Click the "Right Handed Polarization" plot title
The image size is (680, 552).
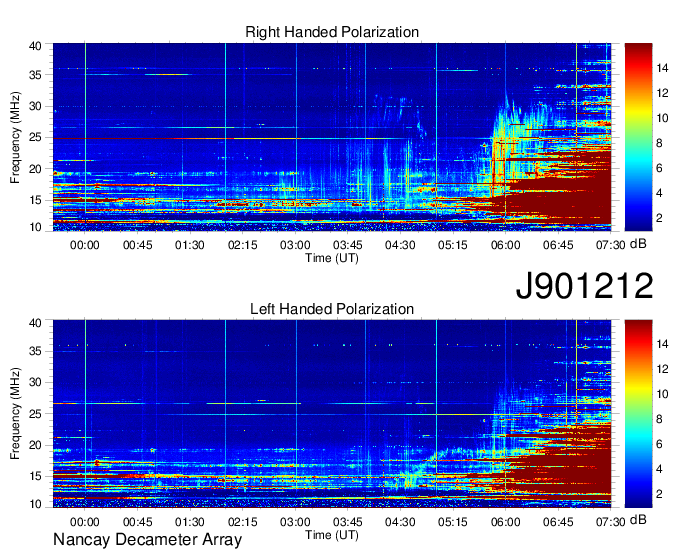click(332, 32)
